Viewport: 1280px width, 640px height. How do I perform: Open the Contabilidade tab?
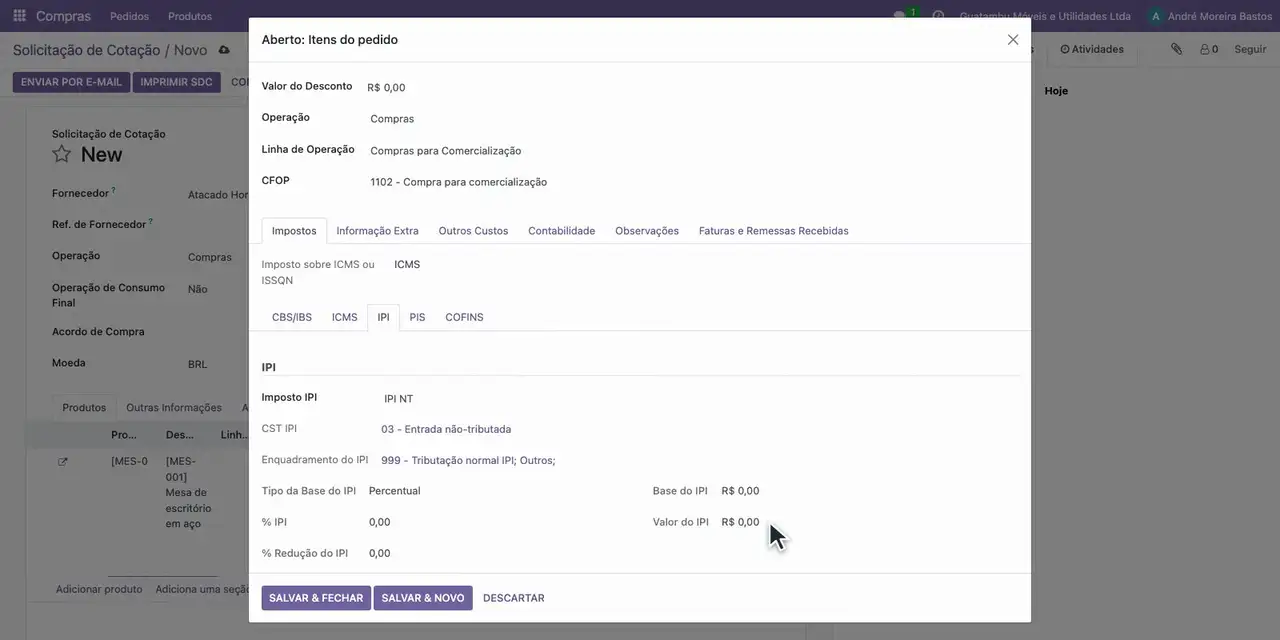[561, 231]
